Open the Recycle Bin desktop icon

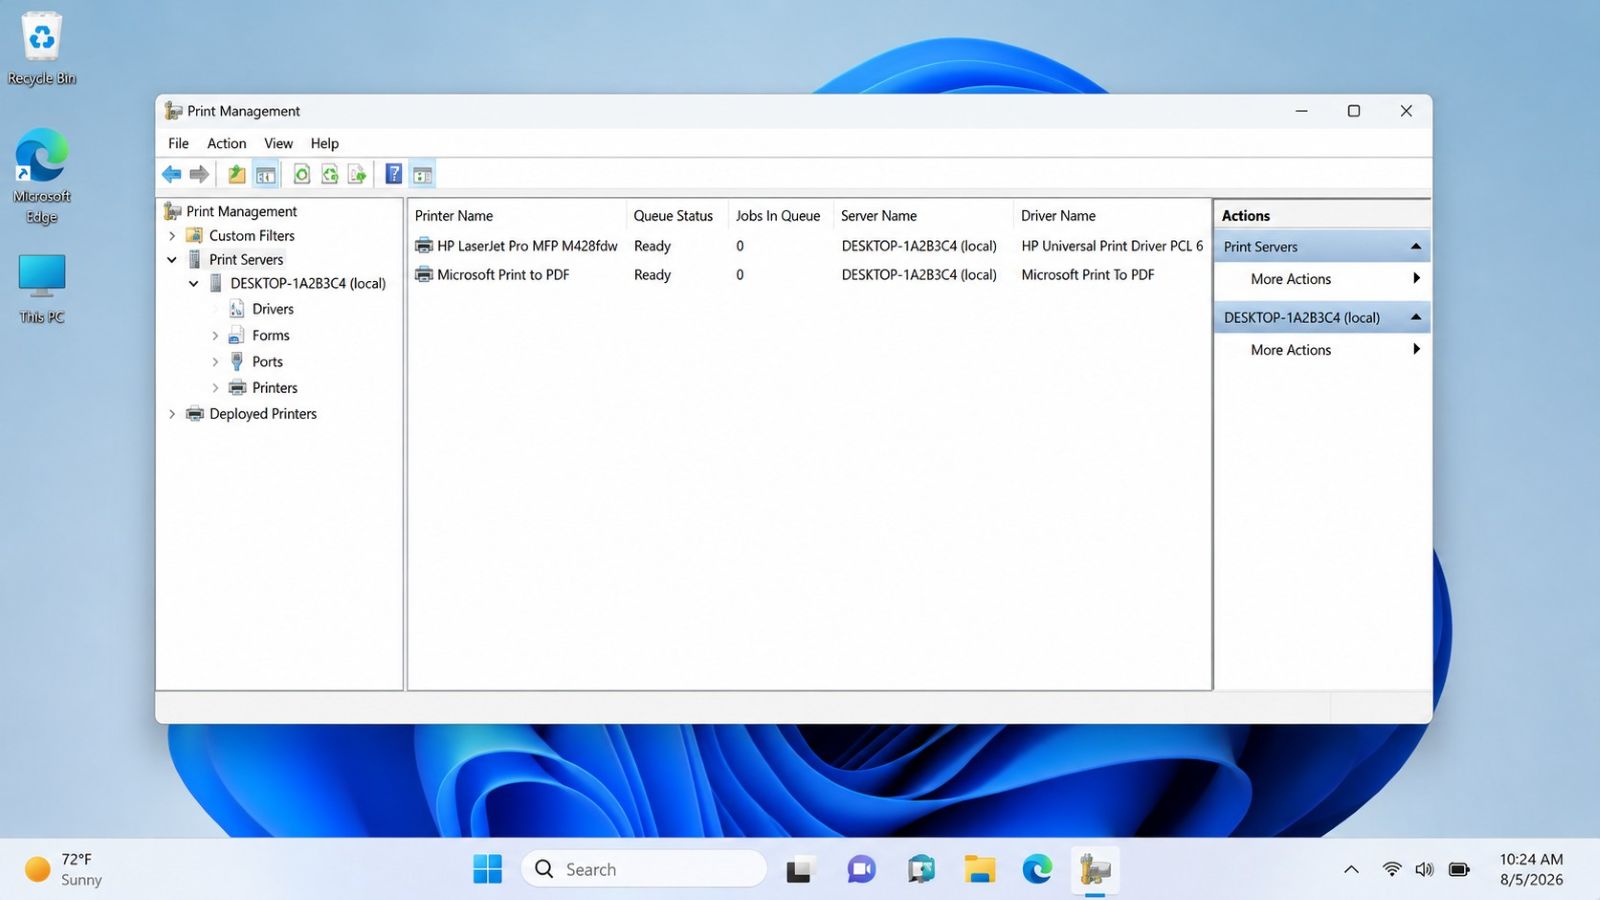42,48
